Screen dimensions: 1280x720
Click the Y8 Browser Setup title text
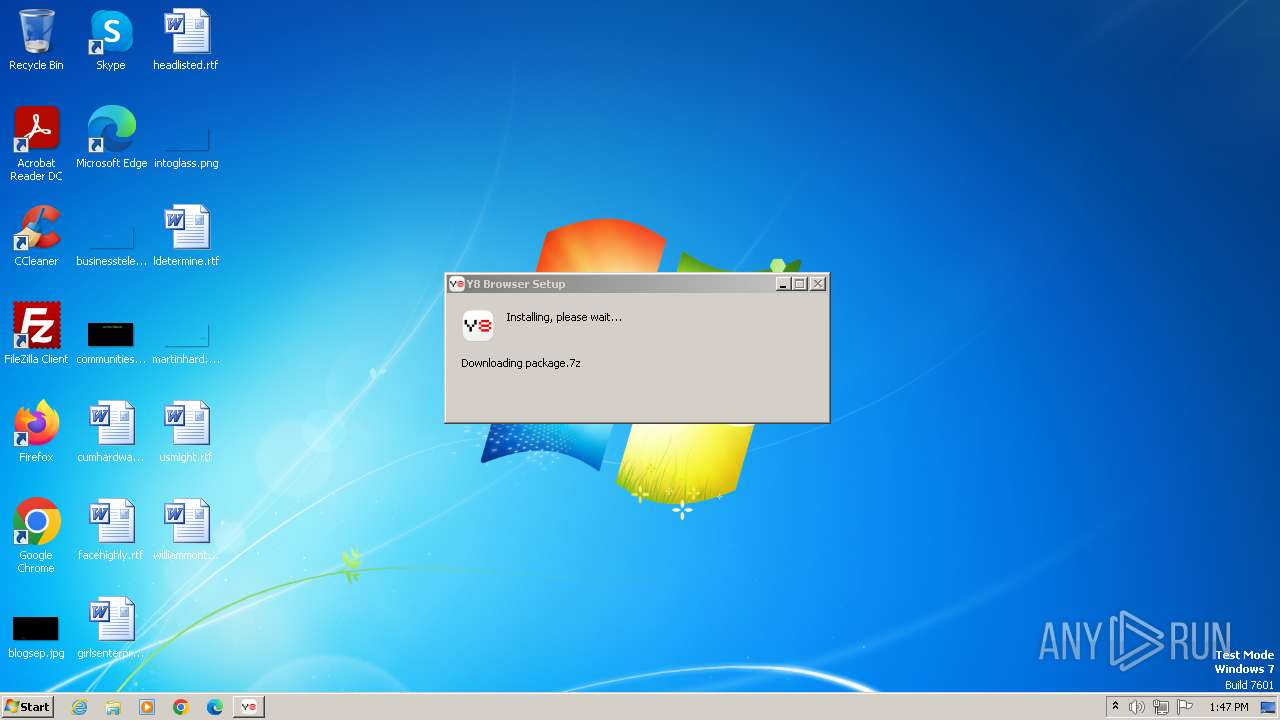tap(516, 284)
